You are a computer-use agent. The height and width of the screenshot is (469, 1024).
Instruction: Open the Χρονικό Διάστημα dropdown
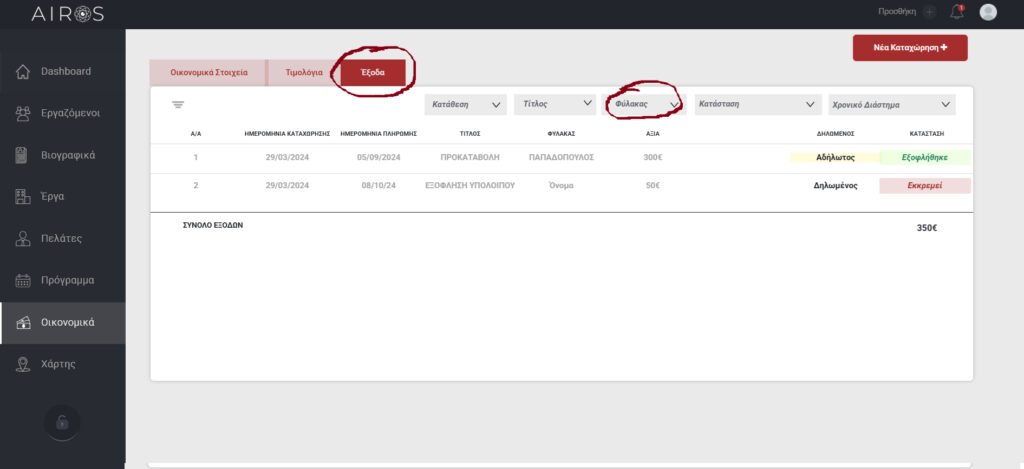pos(892,104)
